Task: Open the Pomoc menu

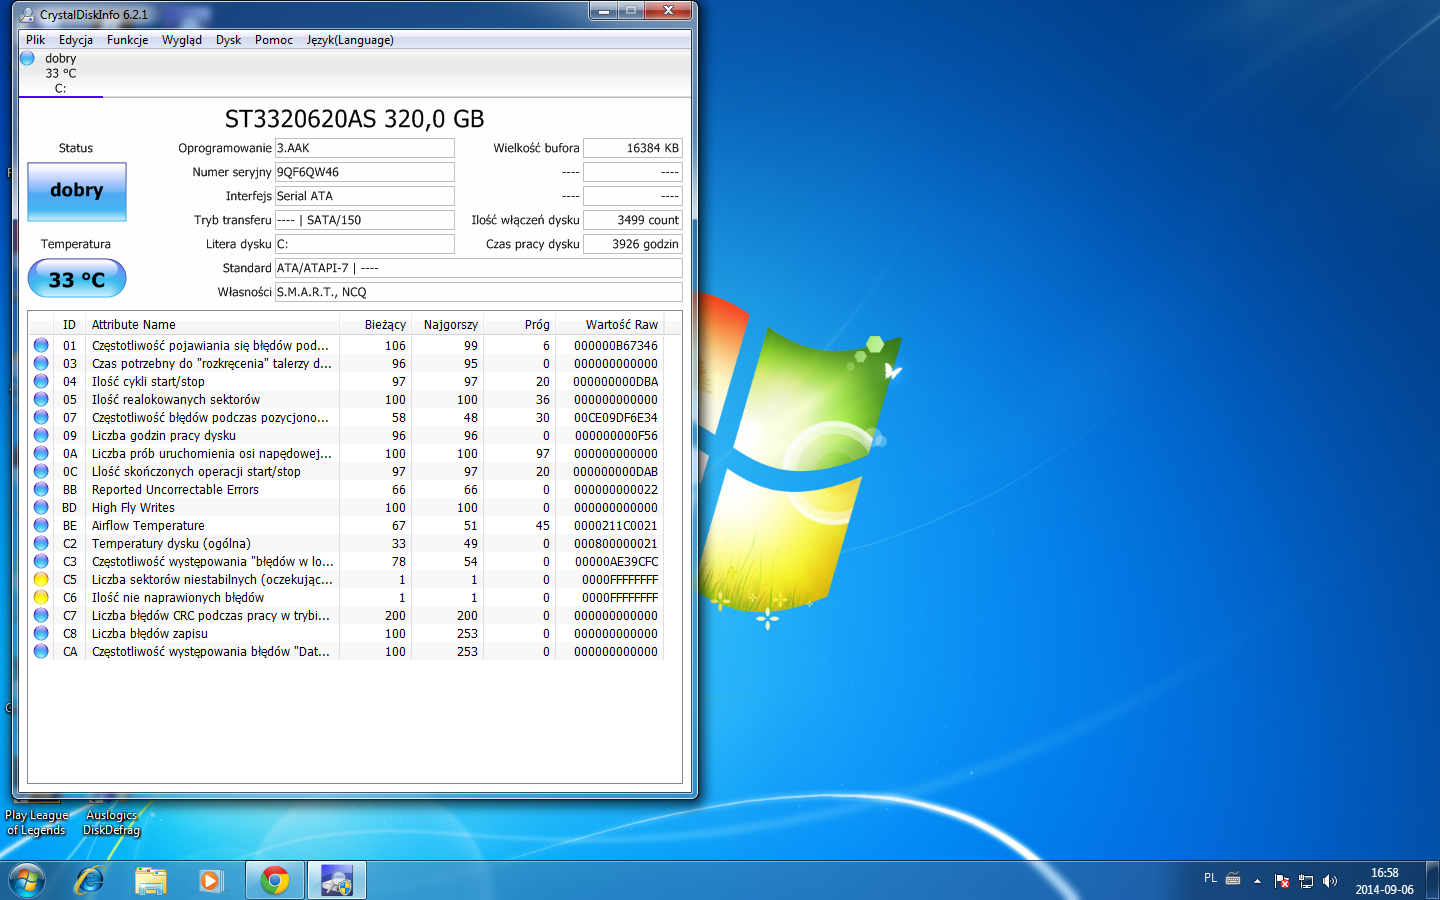Action: pos(274,40)
